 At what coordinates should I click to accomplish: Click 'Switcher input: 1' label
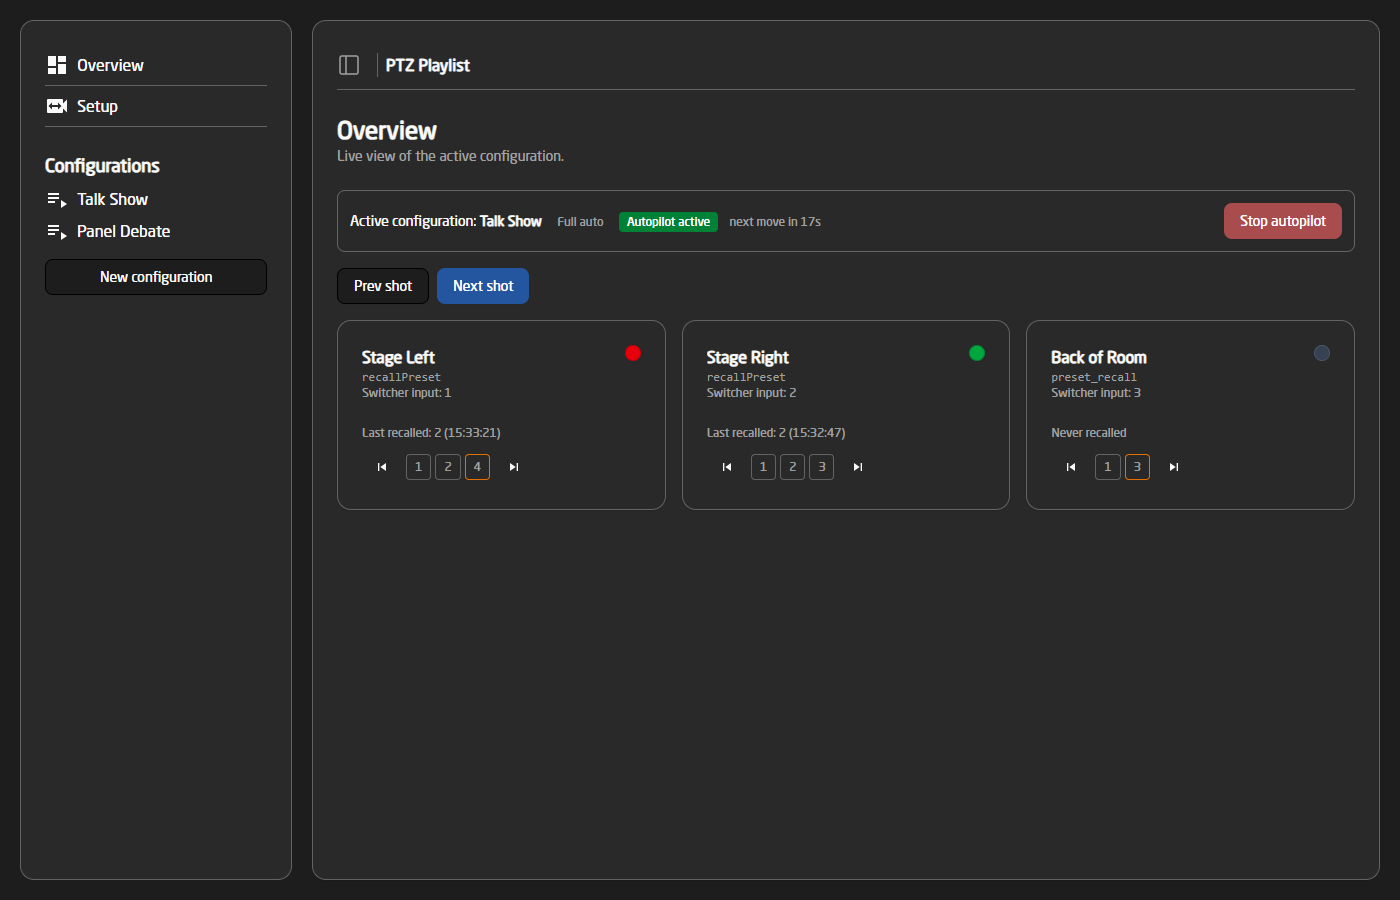pyautogui.click(x=406, y=393)
